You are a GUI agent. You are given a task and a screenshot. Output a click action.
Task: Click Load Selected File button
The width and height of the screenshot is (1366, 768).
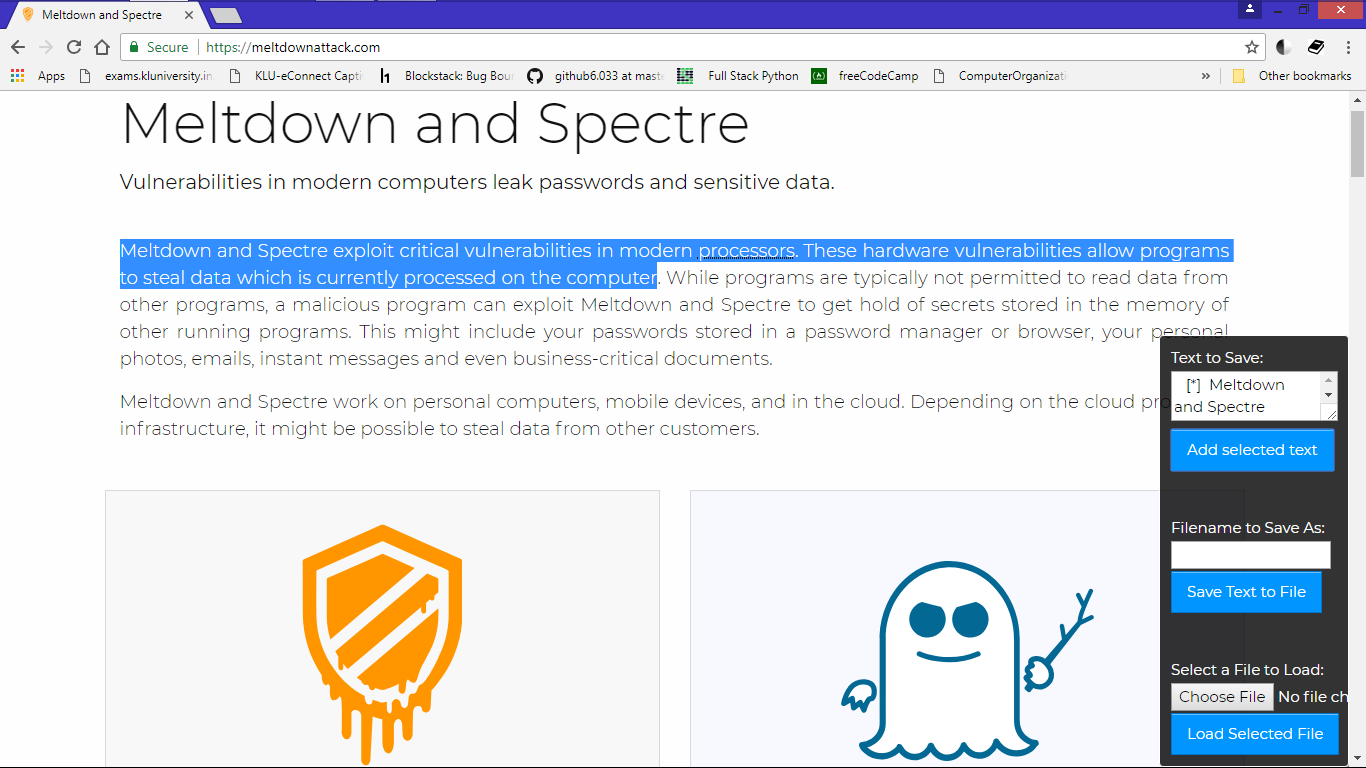pos(1255,734)
